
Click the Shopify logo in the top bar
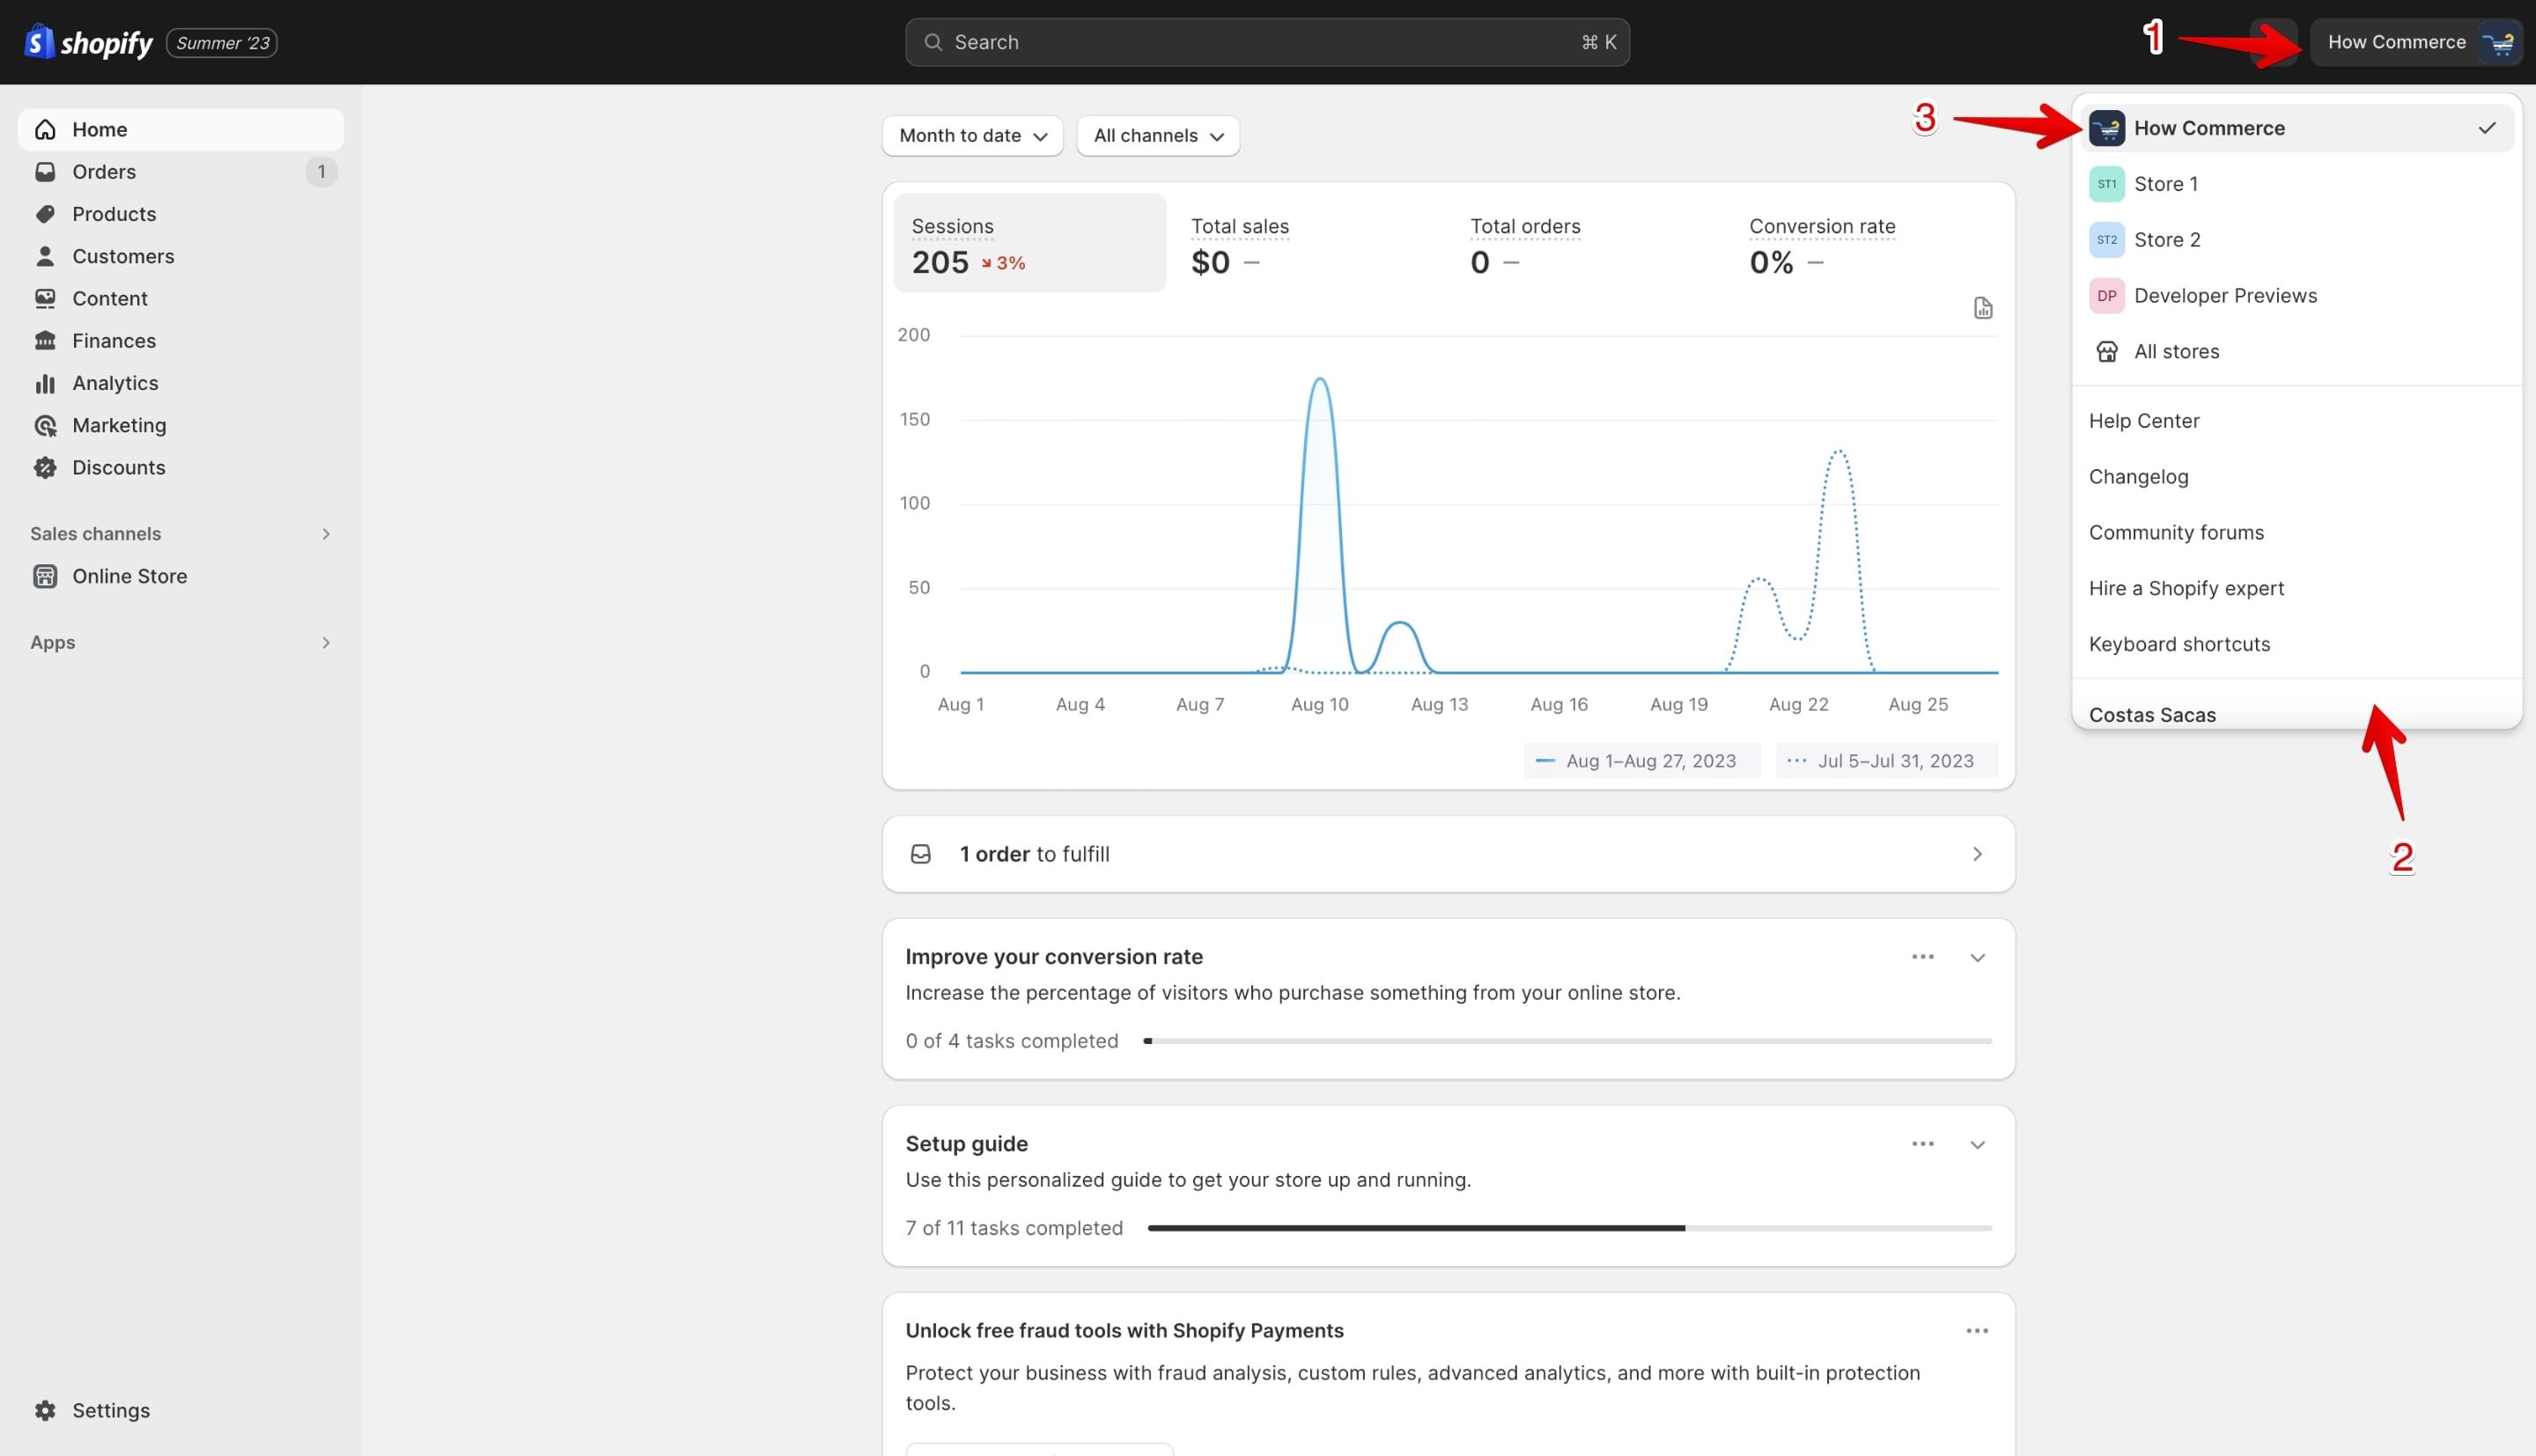pyautogui.click(x=88, y=42)
